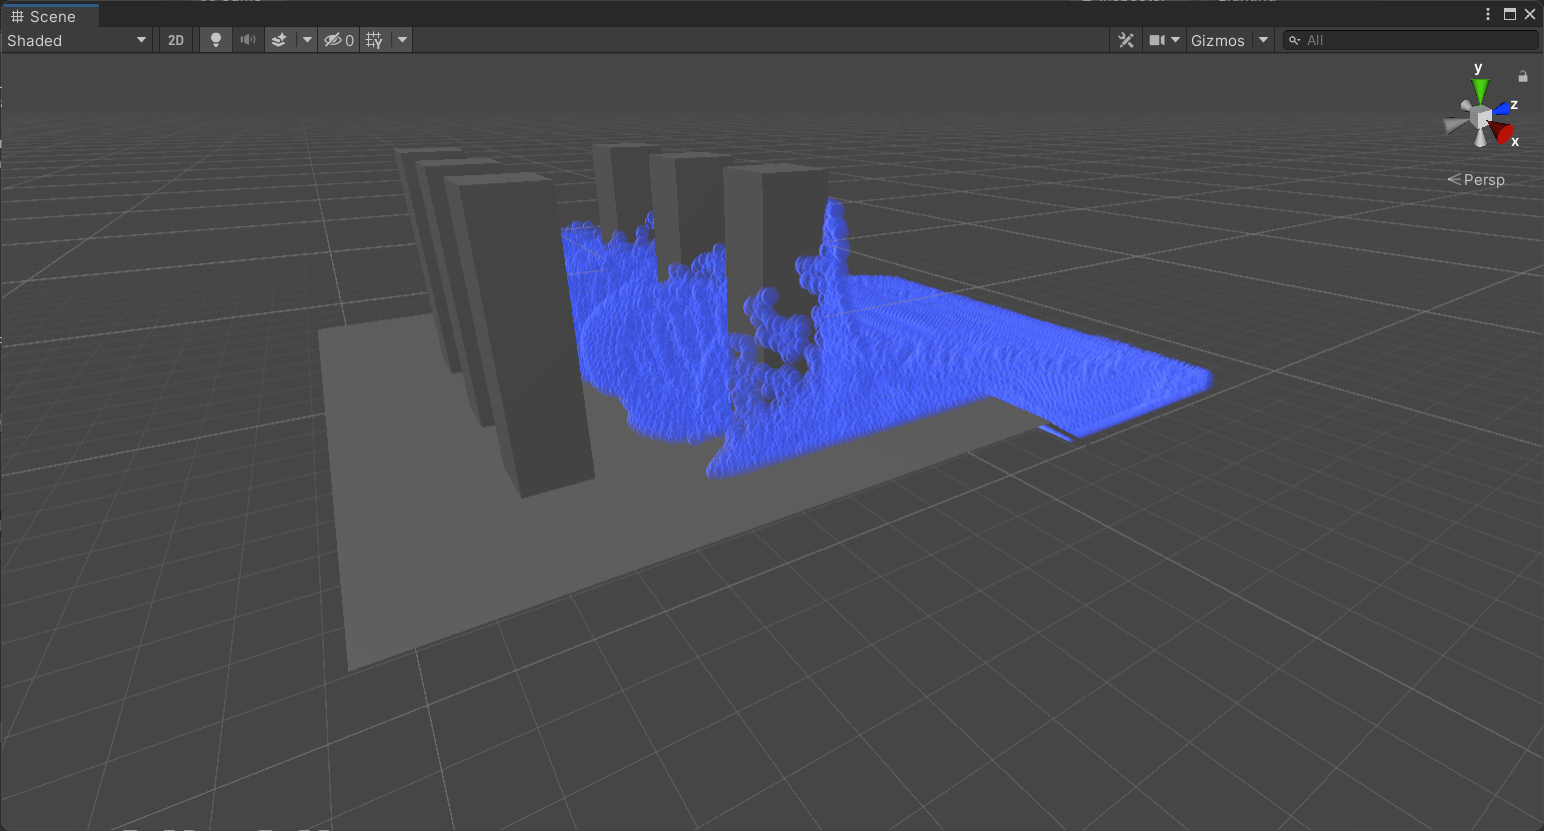
Task: Click the red X axis cone
Action: pyautogui.click(x=1501, y=132)
